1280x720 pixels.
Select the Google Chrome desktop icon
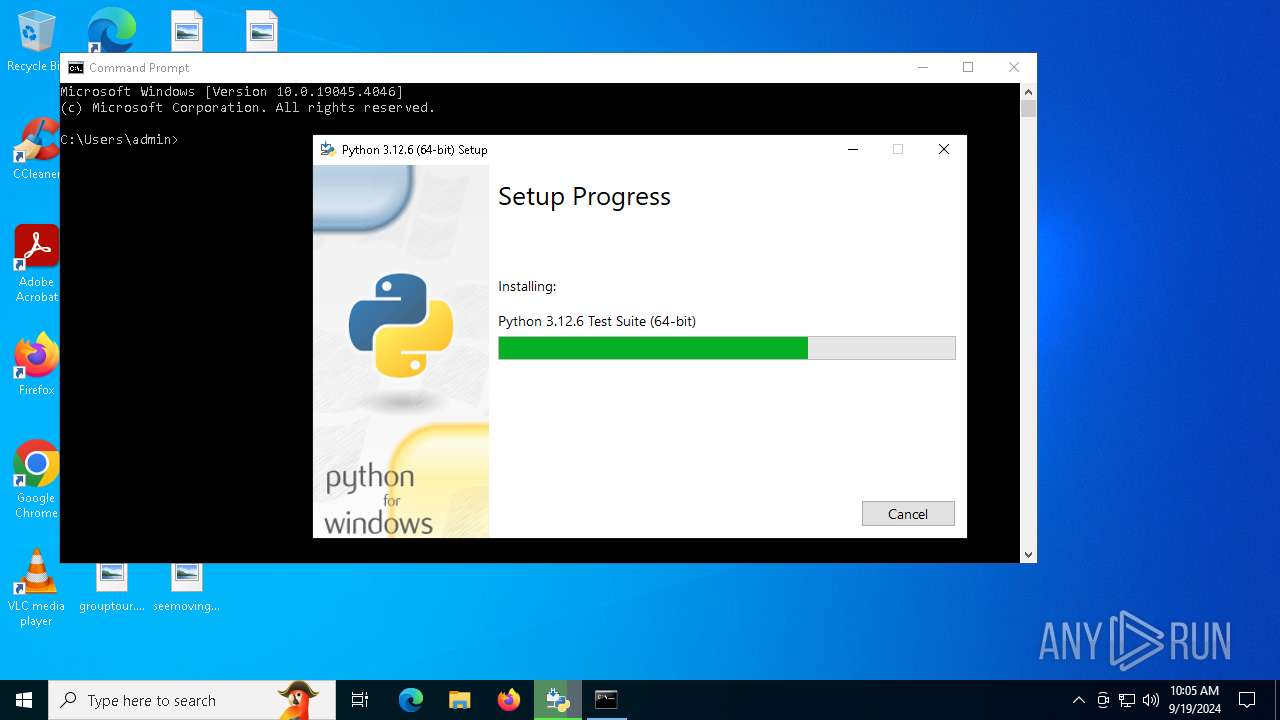point(36,480)
